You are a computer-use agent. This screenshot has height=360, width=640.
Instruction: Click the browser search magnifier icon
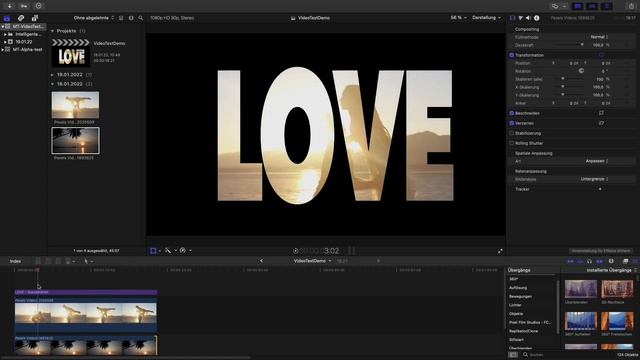click(x=141, y=18)
